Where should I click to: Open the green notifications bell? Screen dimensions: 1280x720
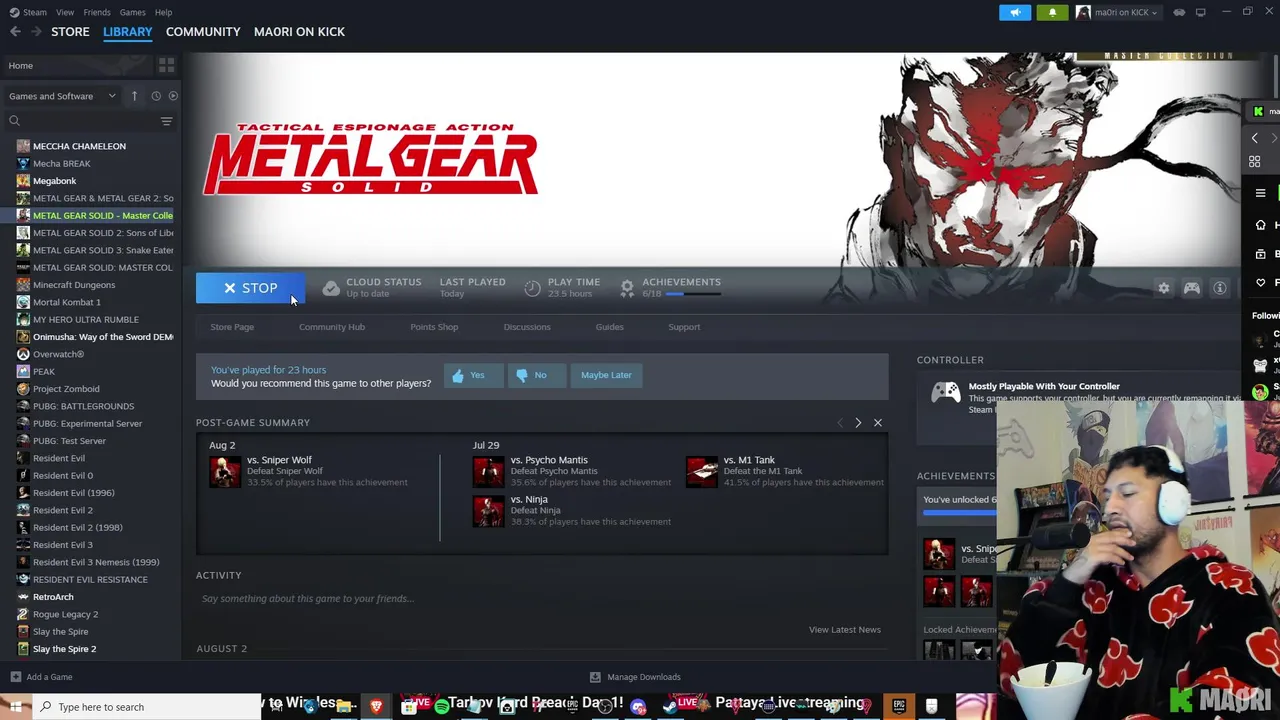click(1052, 12)
